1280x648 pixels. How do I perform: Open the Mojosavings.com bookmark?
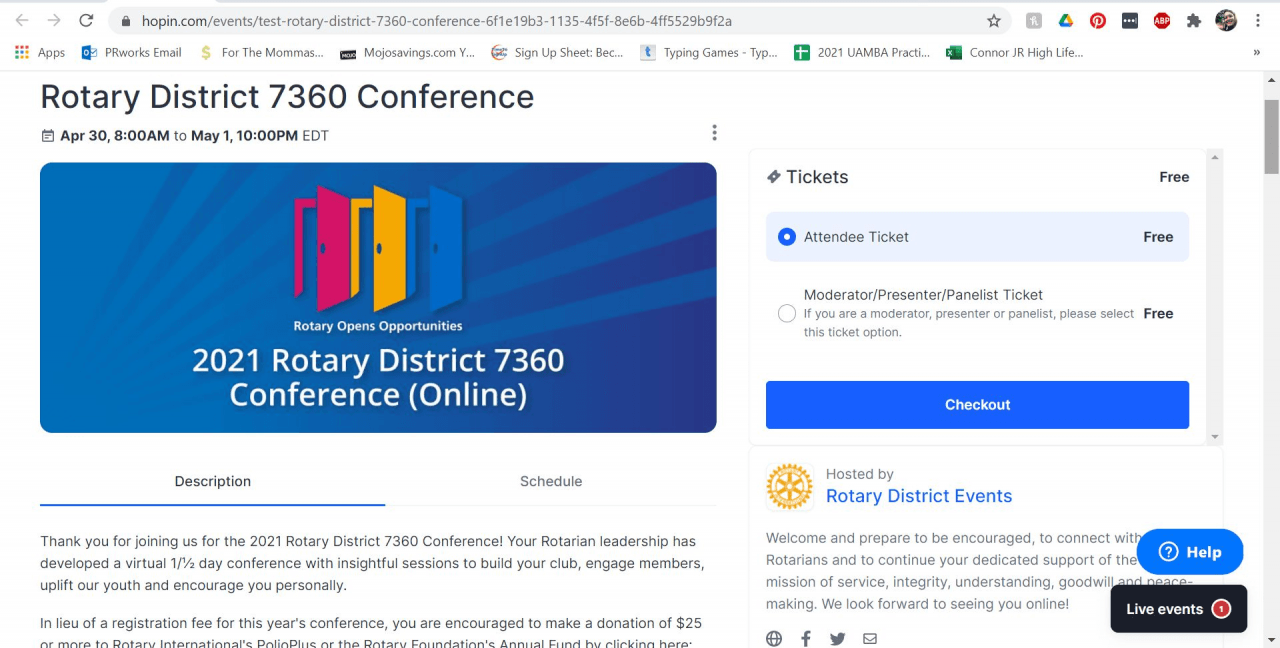pos(408,53)
